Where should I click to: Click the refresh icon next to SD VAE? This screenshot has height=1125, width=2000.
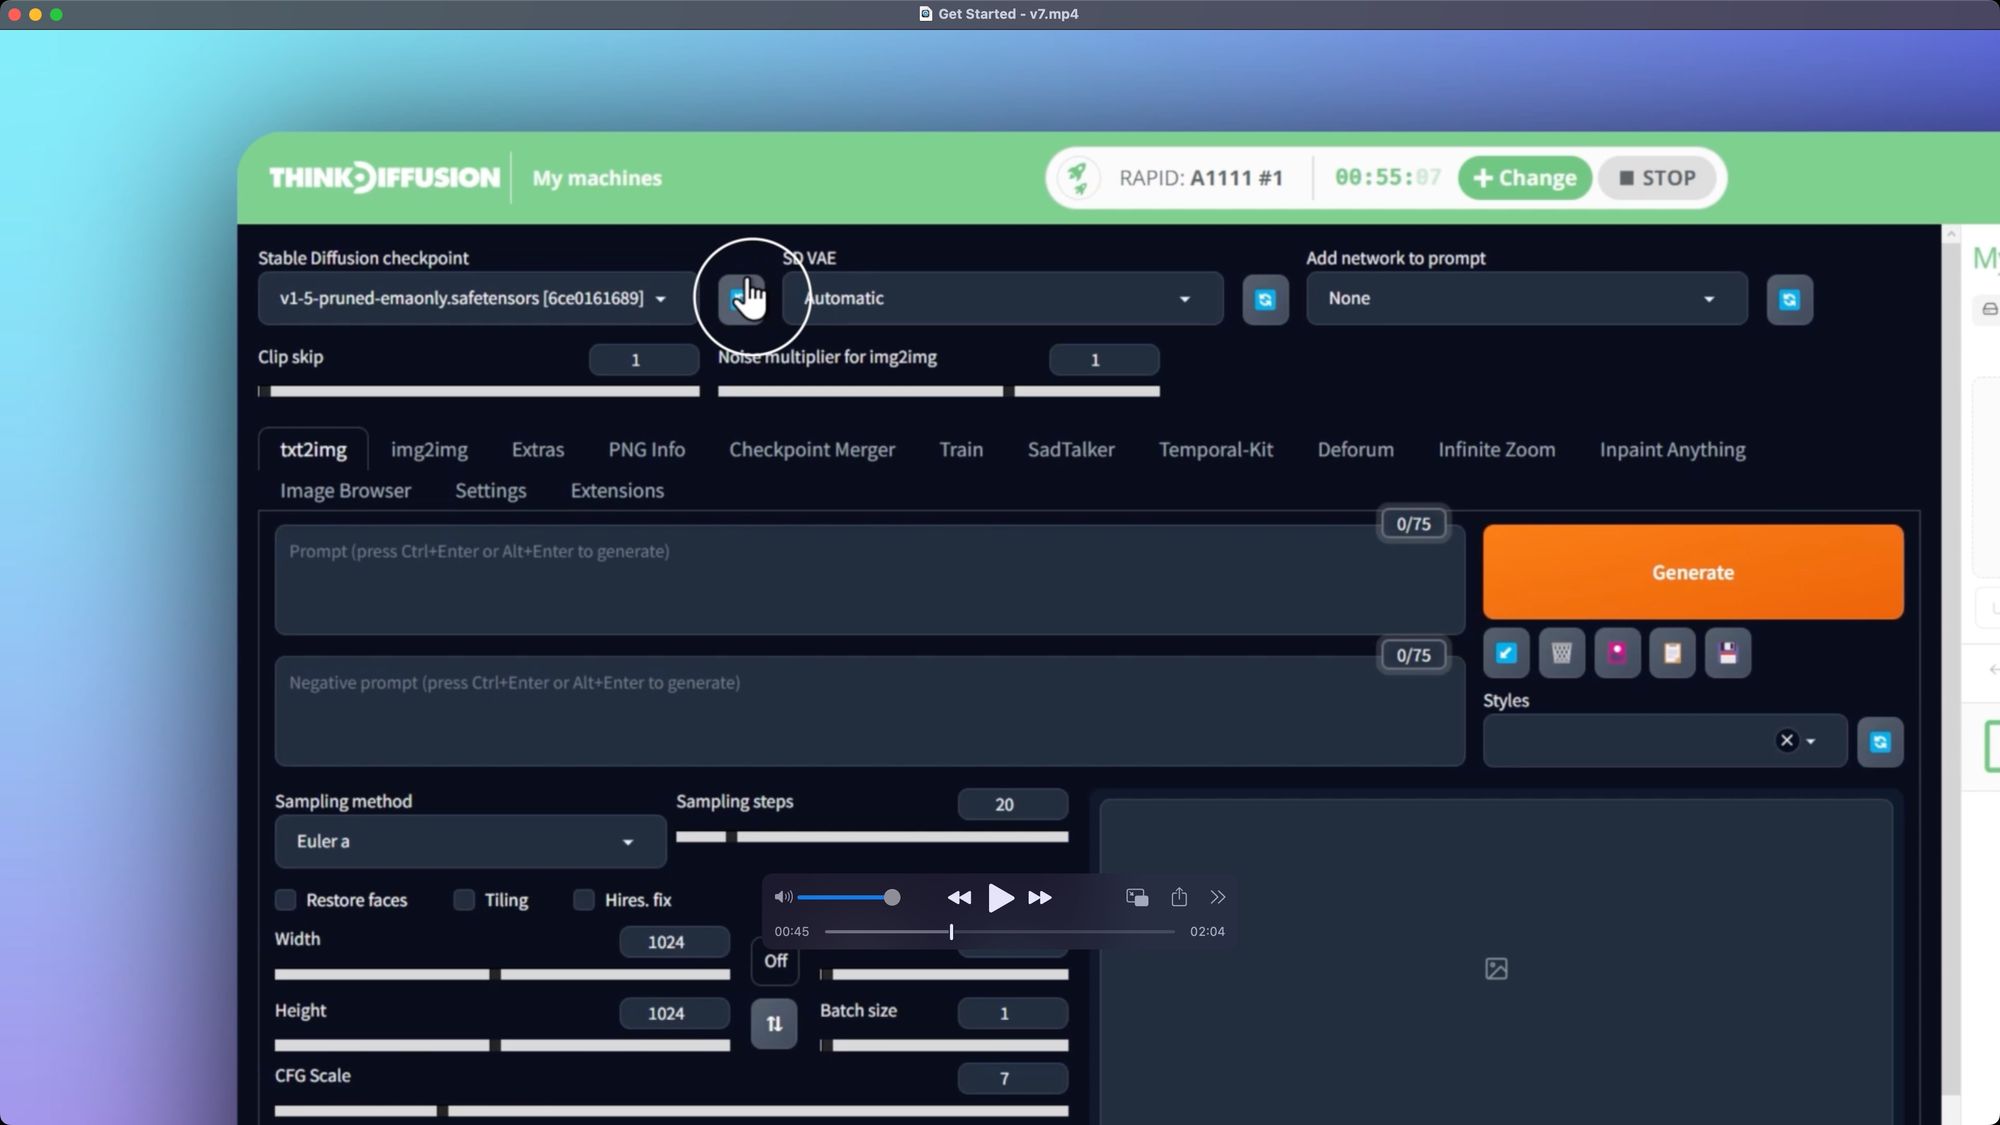pos(1265,299)
